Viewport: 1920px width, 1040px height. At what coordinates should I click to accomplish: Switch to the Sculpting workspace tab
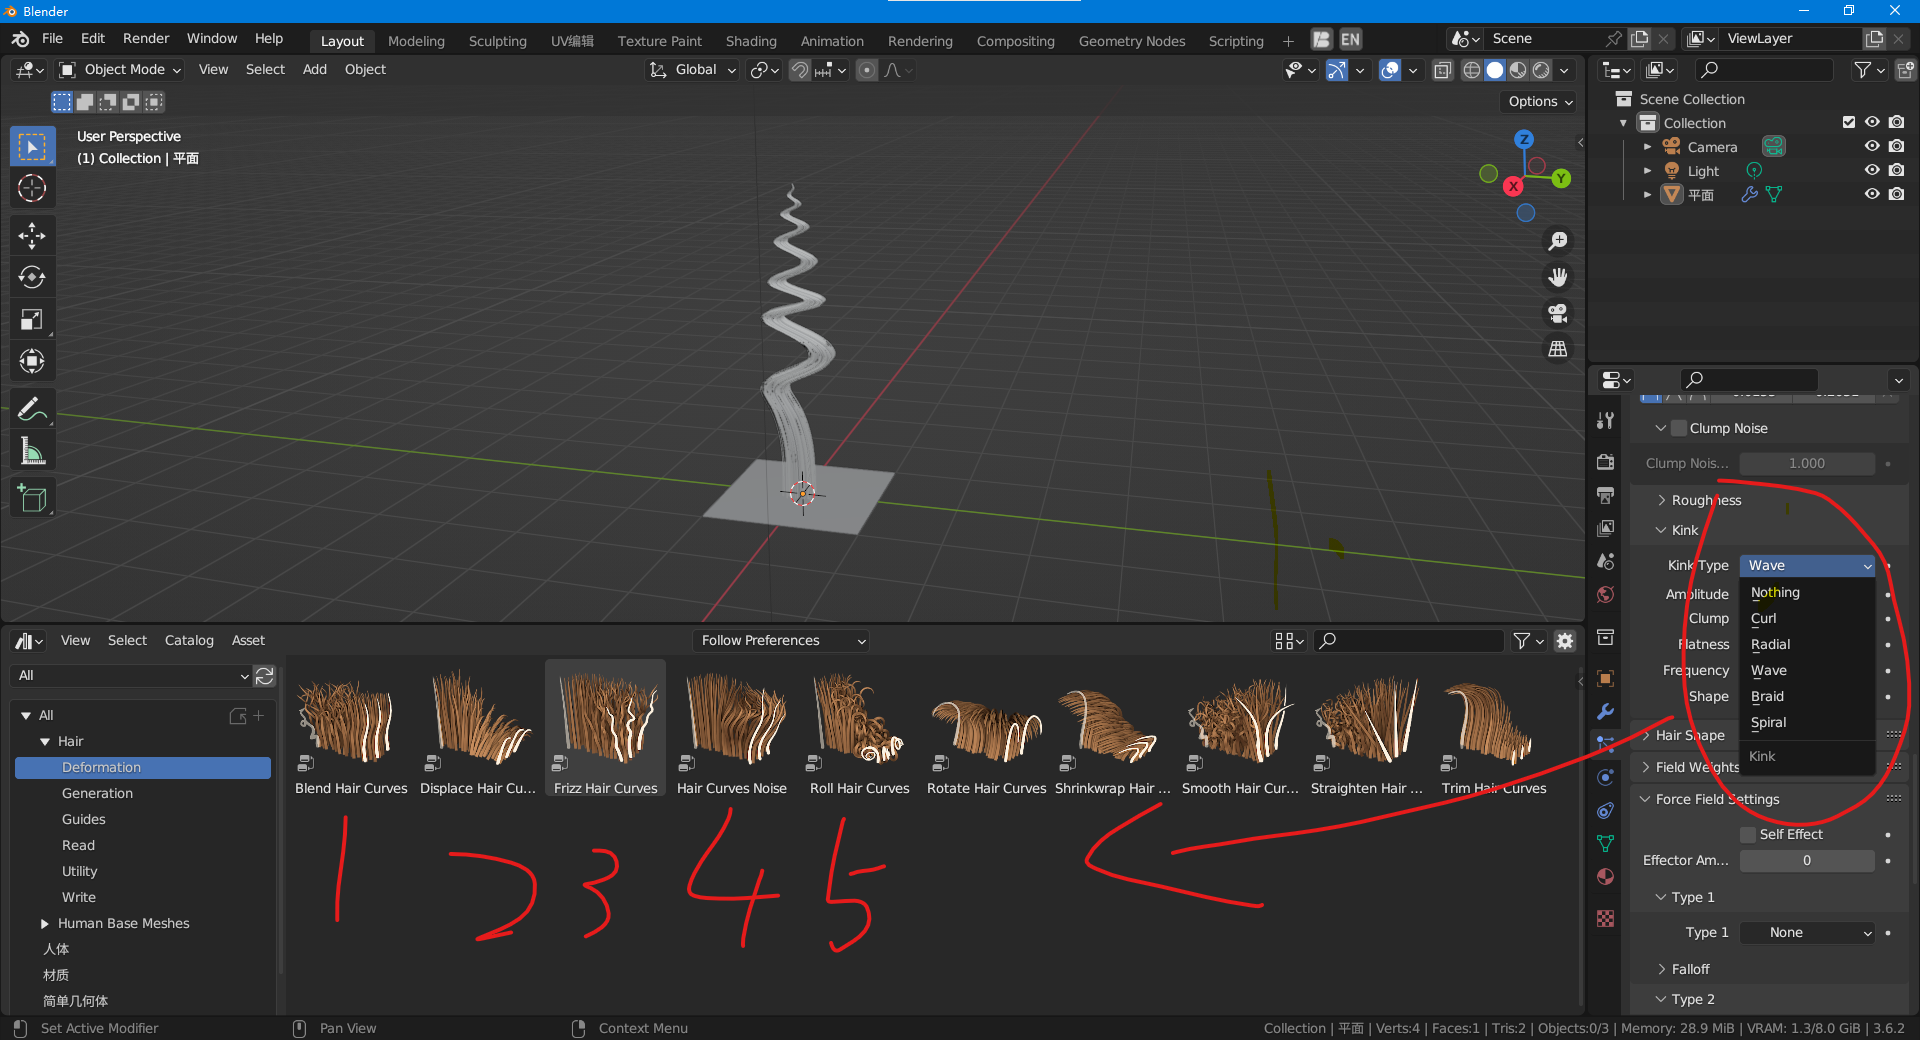click(497, 41)
